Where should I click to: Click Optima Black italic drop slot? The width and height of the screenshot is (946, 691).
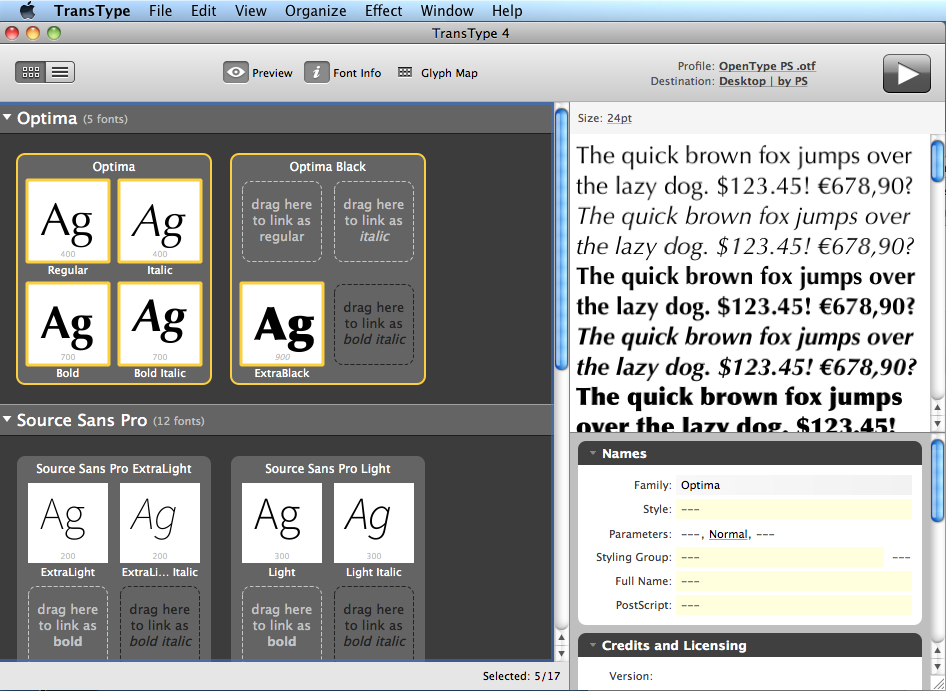coord(374,221)
